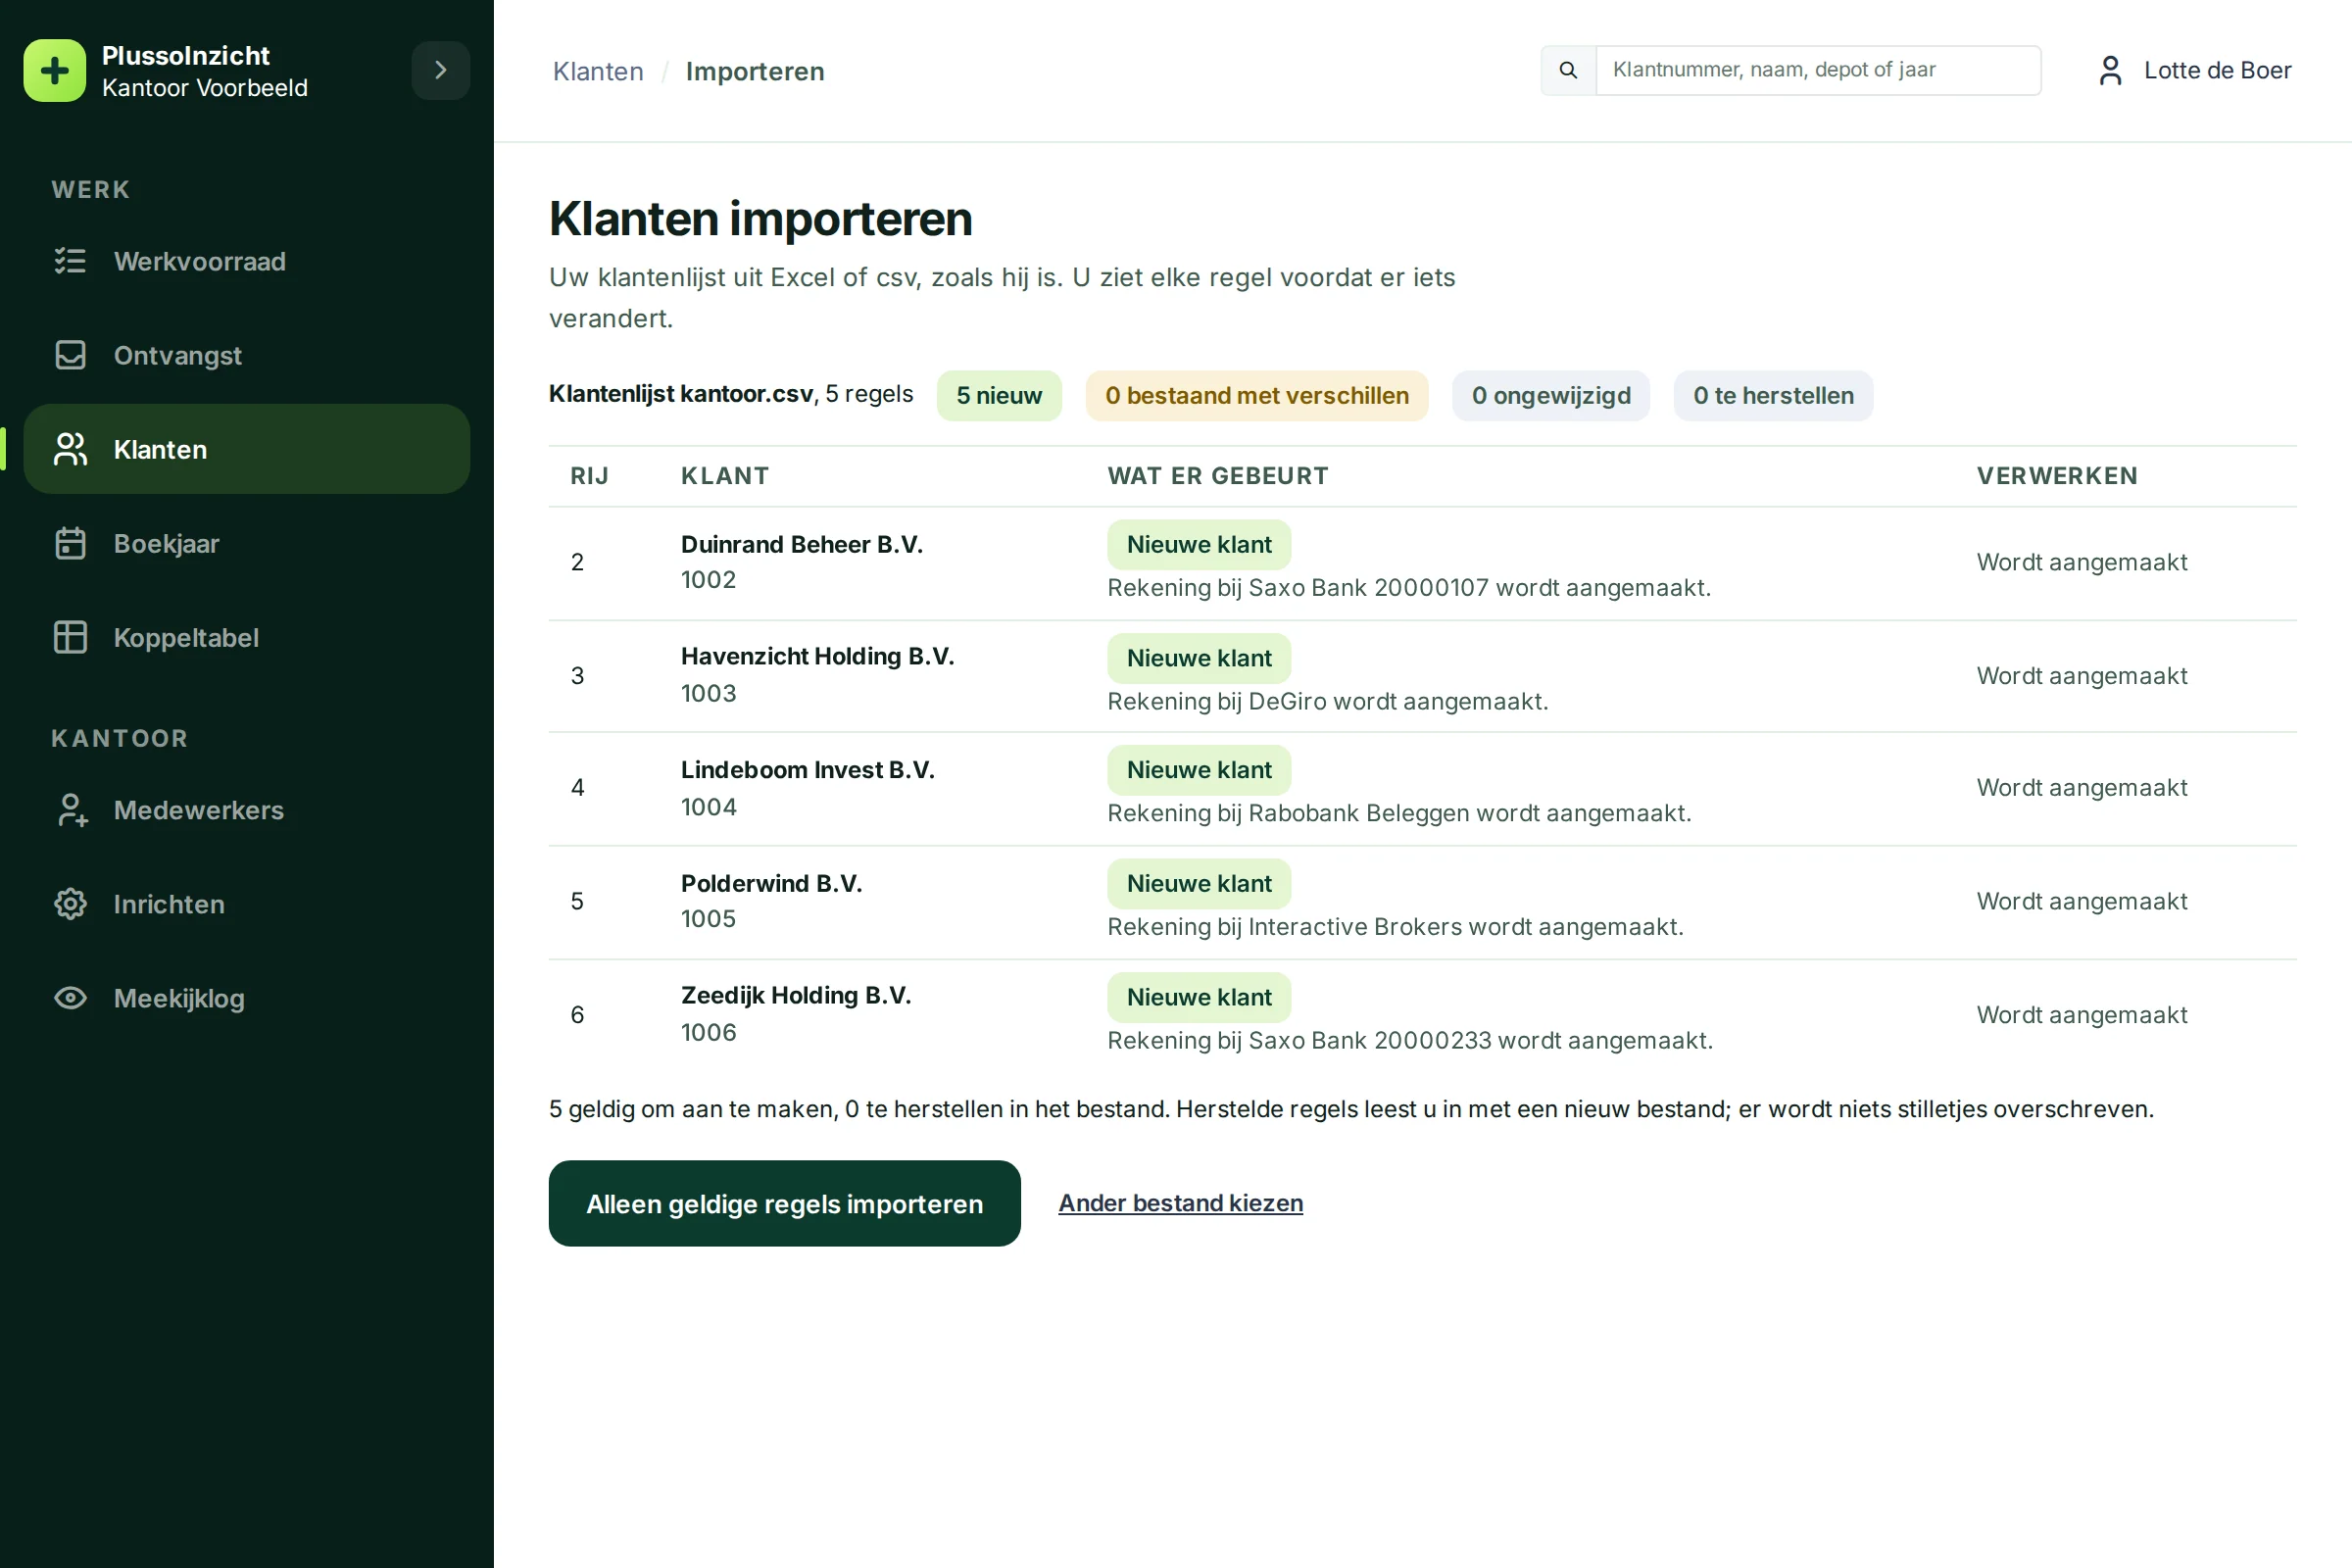Click Importeren breadcrumb item
This screenshot has height=1568, width=2352.
(755, 71)
